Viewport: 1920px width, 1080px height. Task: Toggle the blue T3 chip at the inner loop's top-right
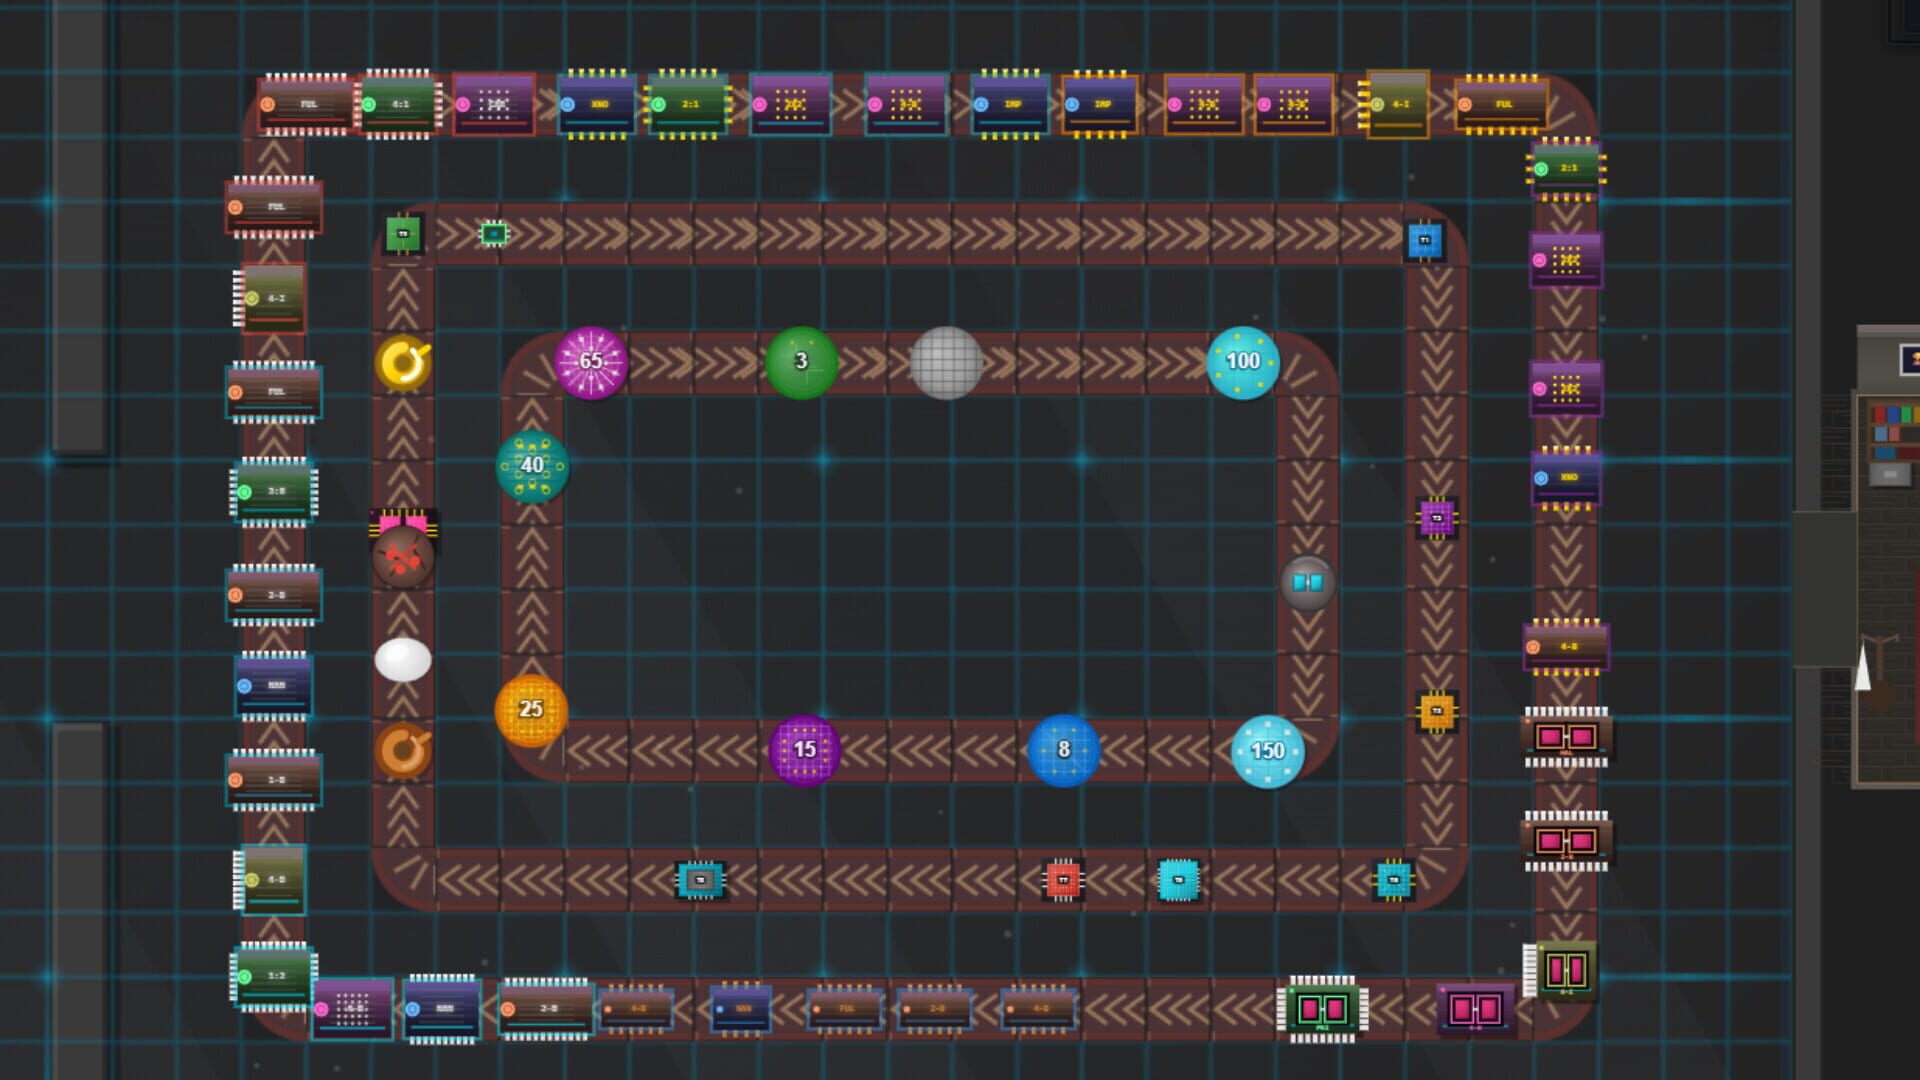click(1423, 238)
